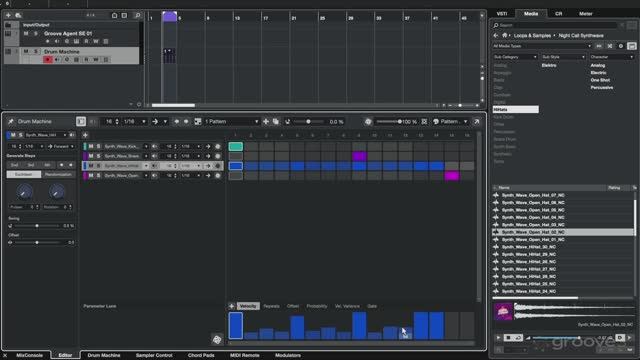Click the arrow icon on Synth_Wave_Kick lane

click(208, 146)
